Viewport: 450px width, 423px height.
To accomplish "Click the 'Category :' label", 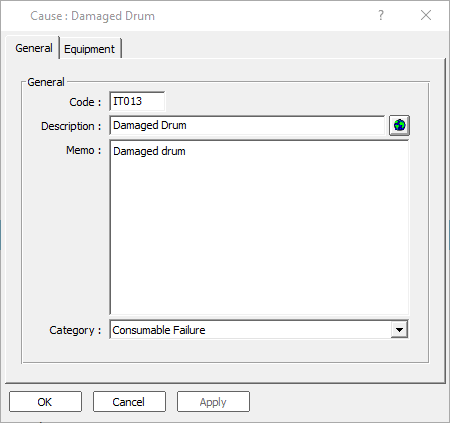I will pos(75,330).
